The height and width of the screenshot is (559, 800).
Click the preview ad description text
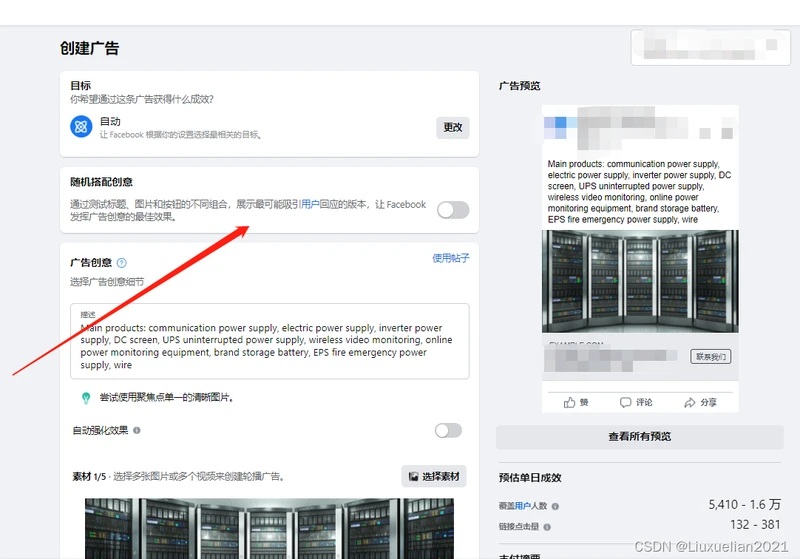point(639,192)
